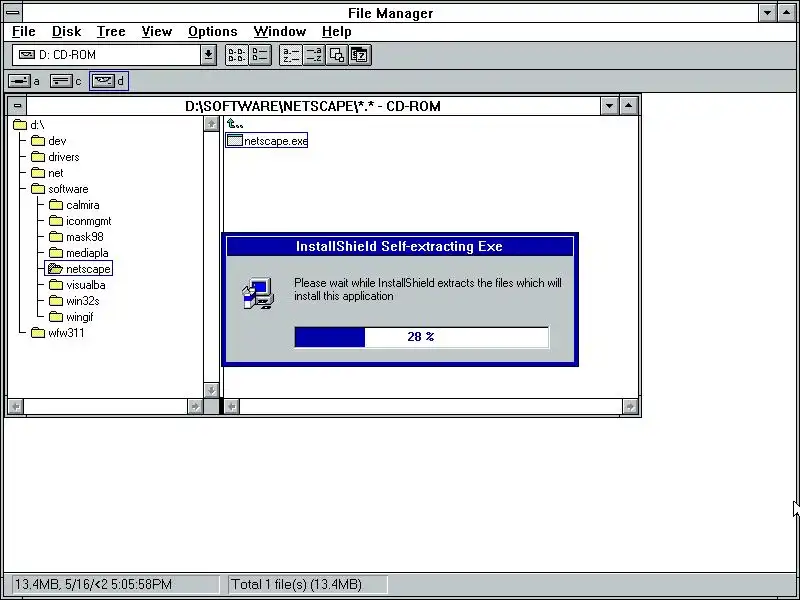Click the view file names only toolbar icon
The image size is (800, 600).
coord(236,55)
